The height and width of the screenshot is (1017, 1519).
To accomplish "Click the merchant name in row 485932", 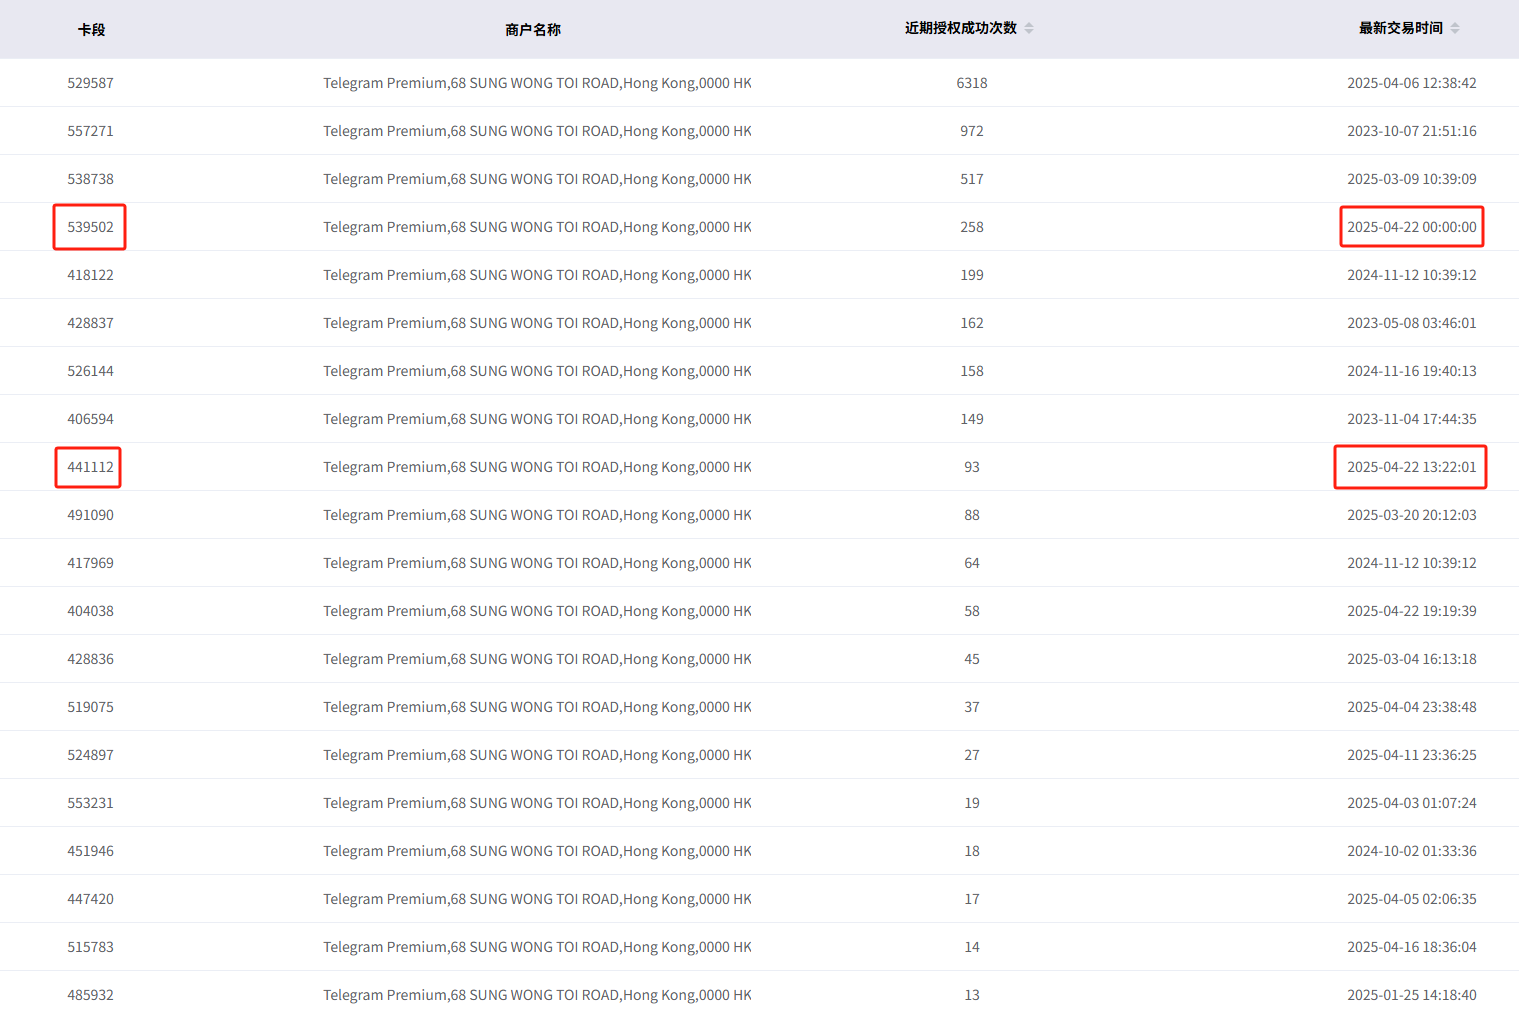I will (x=537, y=995).
